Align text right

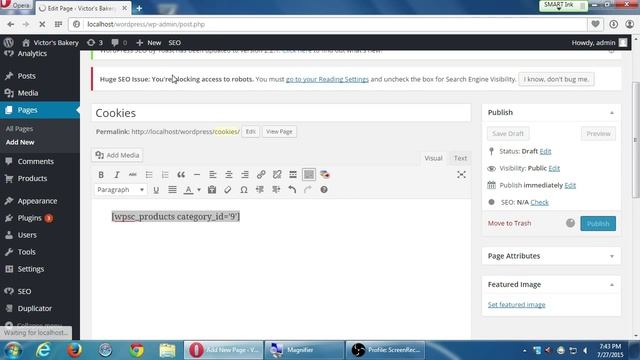(245, 175)
